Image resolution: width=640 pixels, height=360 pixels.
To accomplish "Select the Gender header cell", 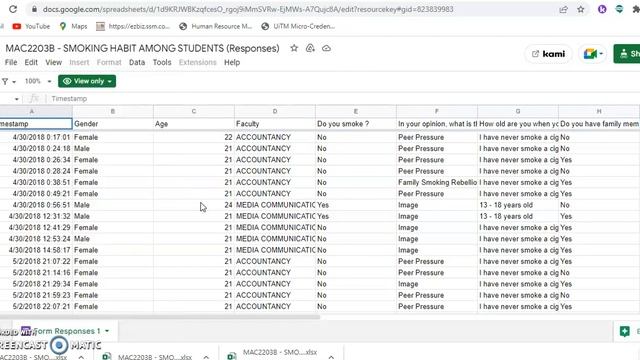I will [113, 124].
